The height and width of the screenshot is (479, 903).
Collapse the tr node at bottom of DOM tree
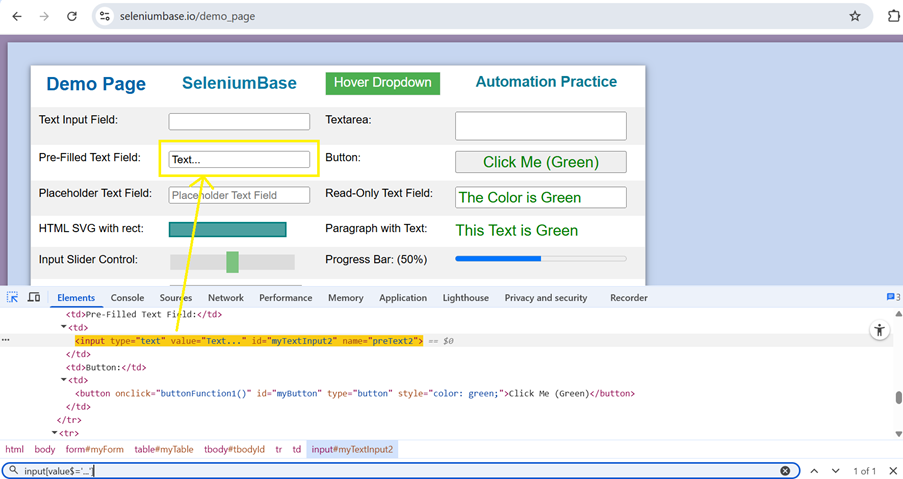(55, 433)
